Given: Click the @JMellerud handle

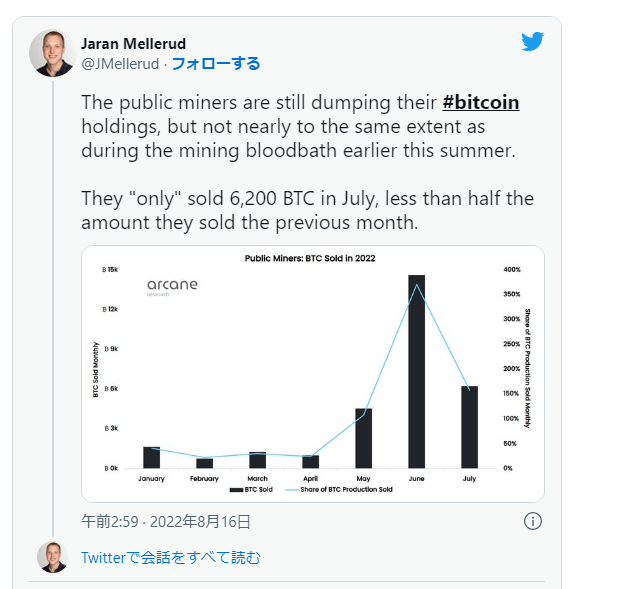Looking at the screenshot, I should (x=120, y=64).
